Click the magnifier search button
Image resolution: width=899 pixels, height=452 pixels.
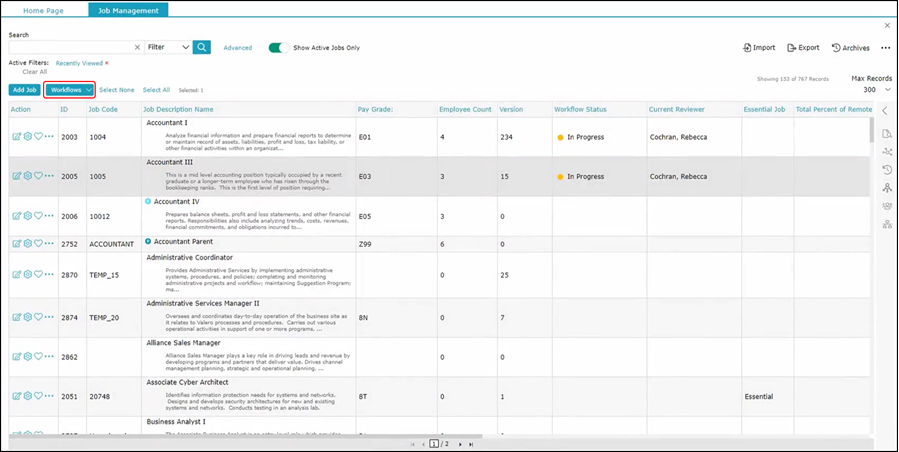coord(202,47)
